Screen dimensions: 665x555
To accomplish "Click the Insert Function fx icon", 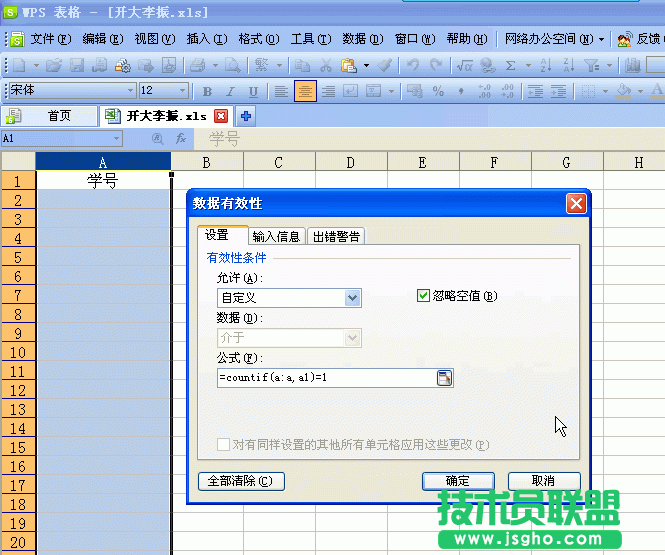I will pos(181,138).
